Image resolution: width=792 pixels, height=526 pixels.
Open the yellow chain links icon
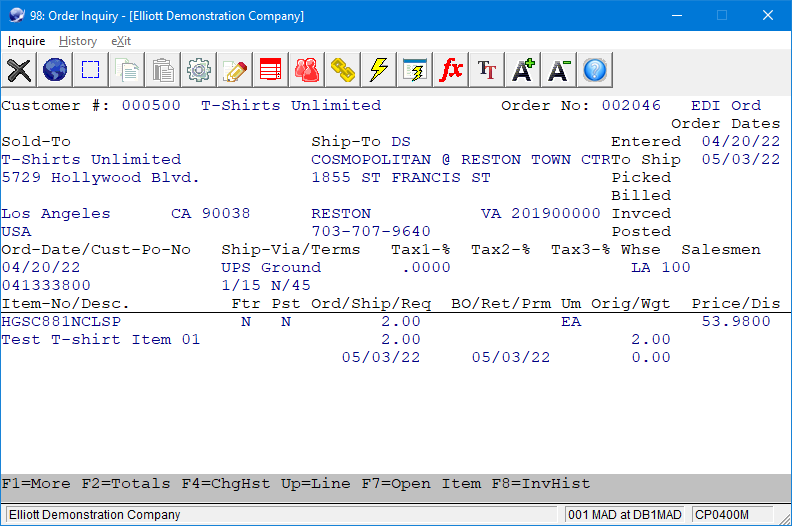coord(342,70)
